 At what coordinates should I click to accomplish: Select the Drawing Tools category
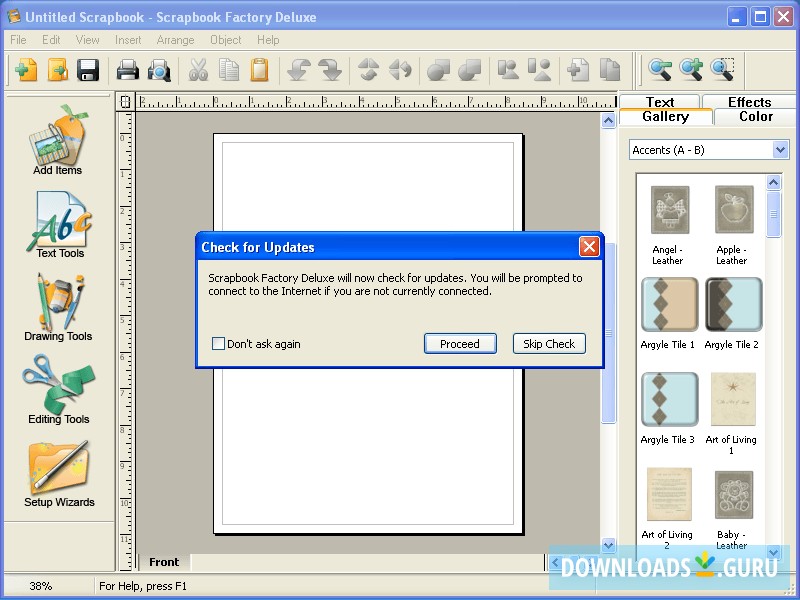[x=57, y=308]
